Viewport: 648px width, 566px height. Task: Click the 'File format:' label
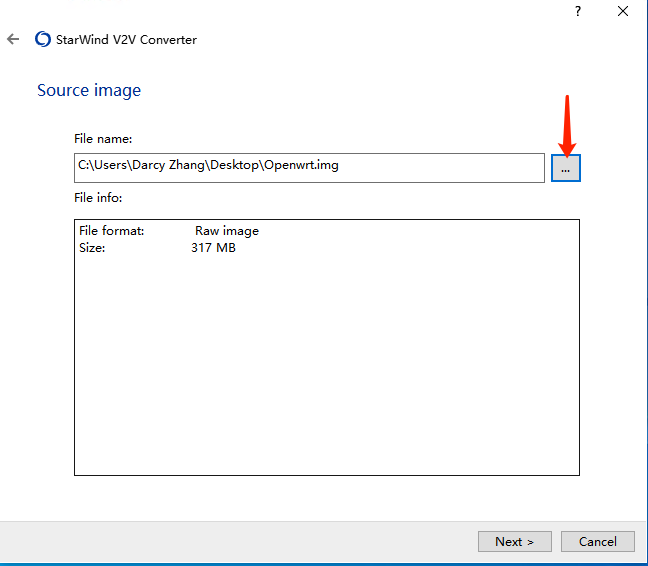coord(112,231)
